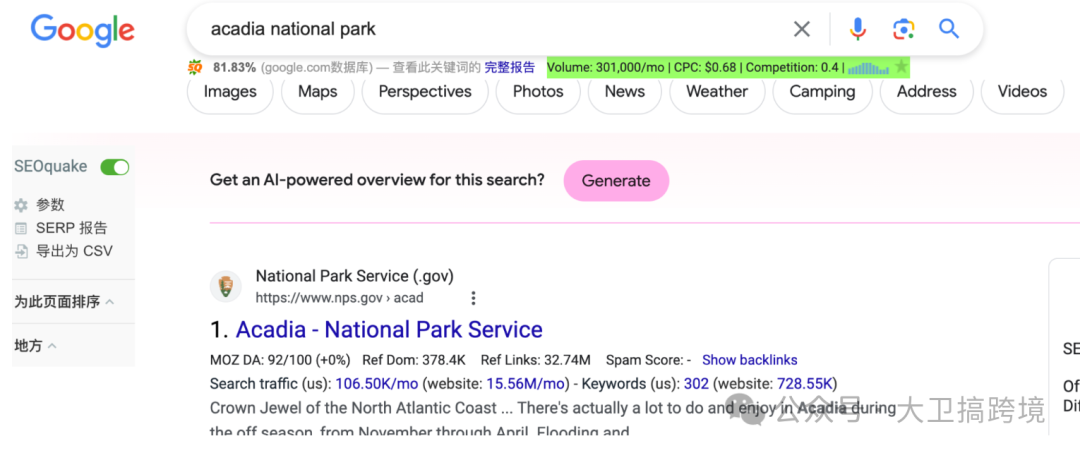Collapse the 为此页面排序 section
Viewport: 1080px width, 453px height.
coord(109,302)
